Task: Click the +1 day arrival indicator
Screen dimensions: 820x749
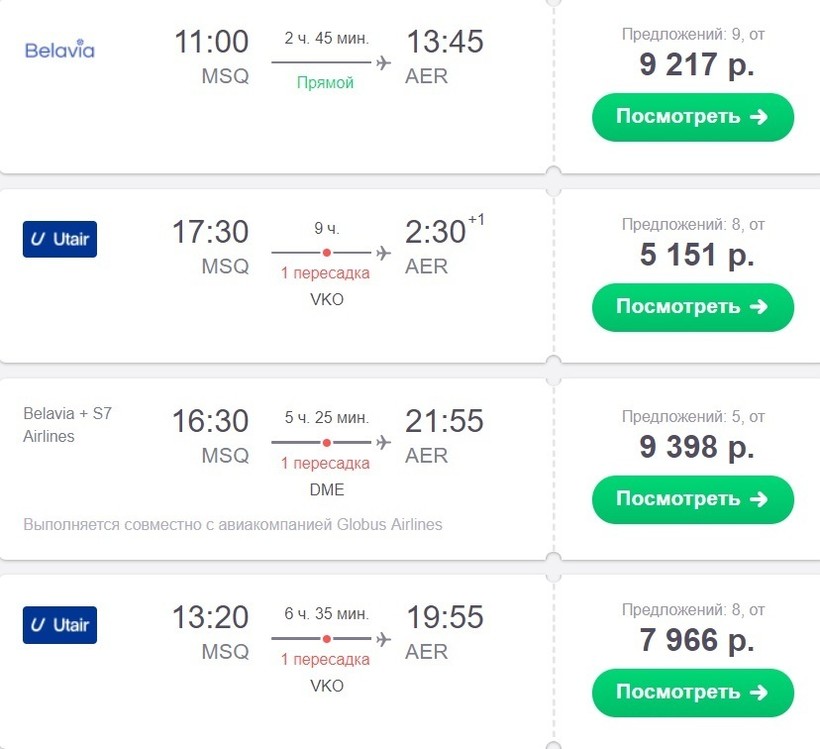Action: tap(477, 220)
